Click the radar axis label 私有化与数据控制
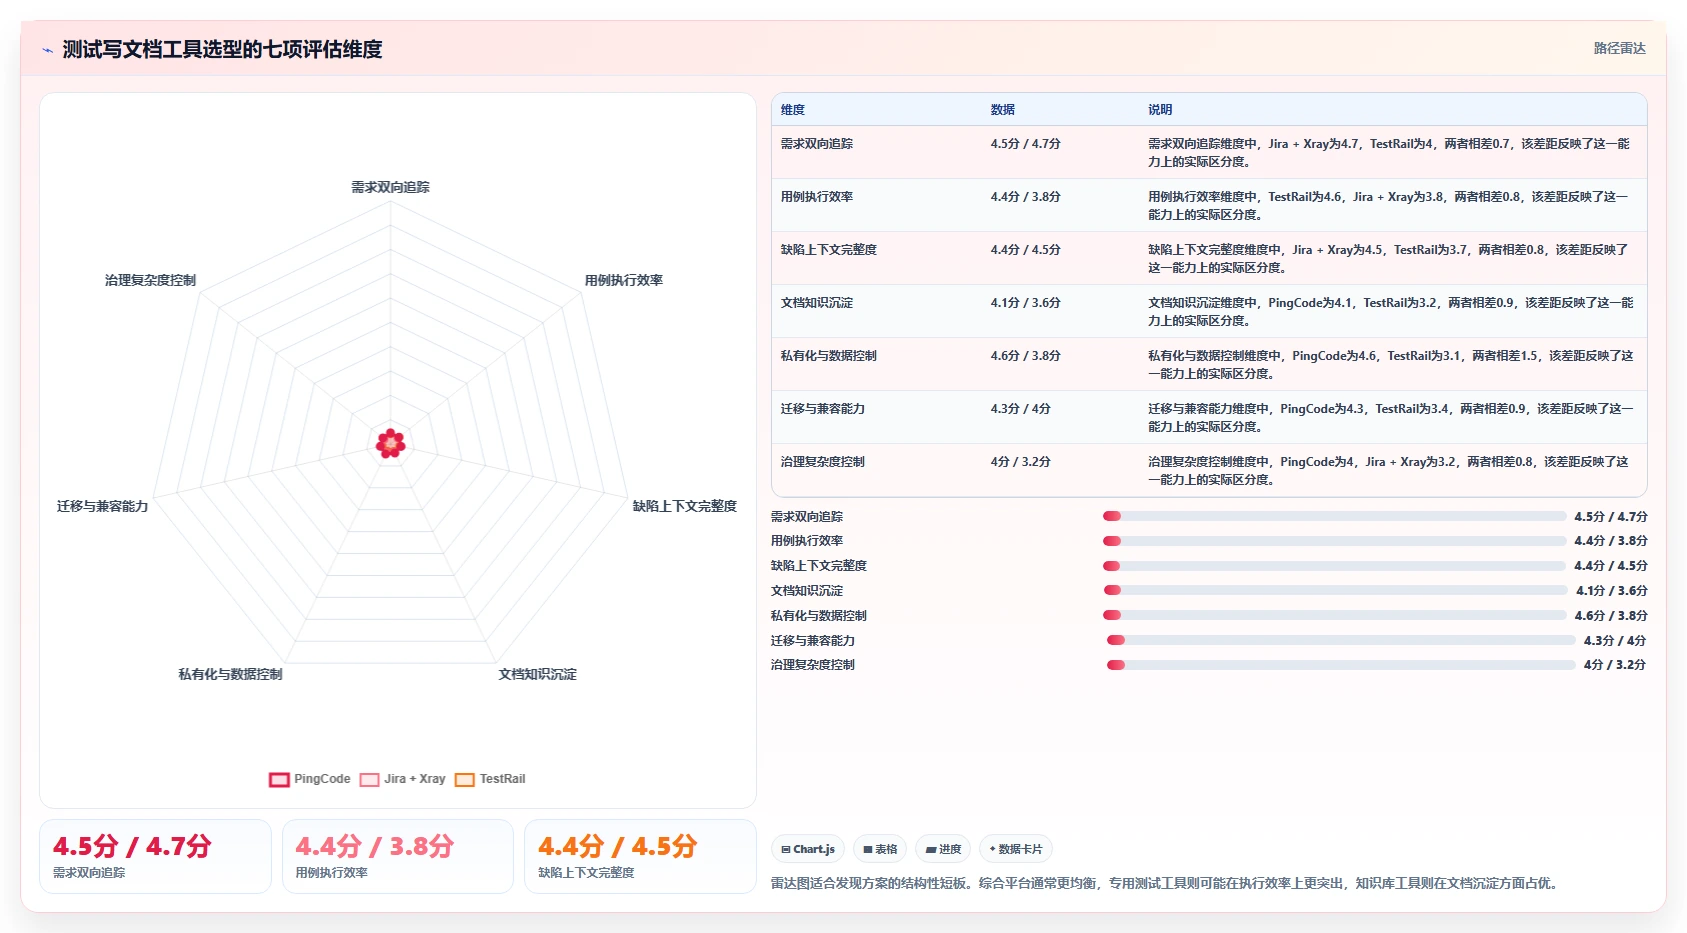The width and height of the screenshot is (1687, 933). (x=231, y=674)
